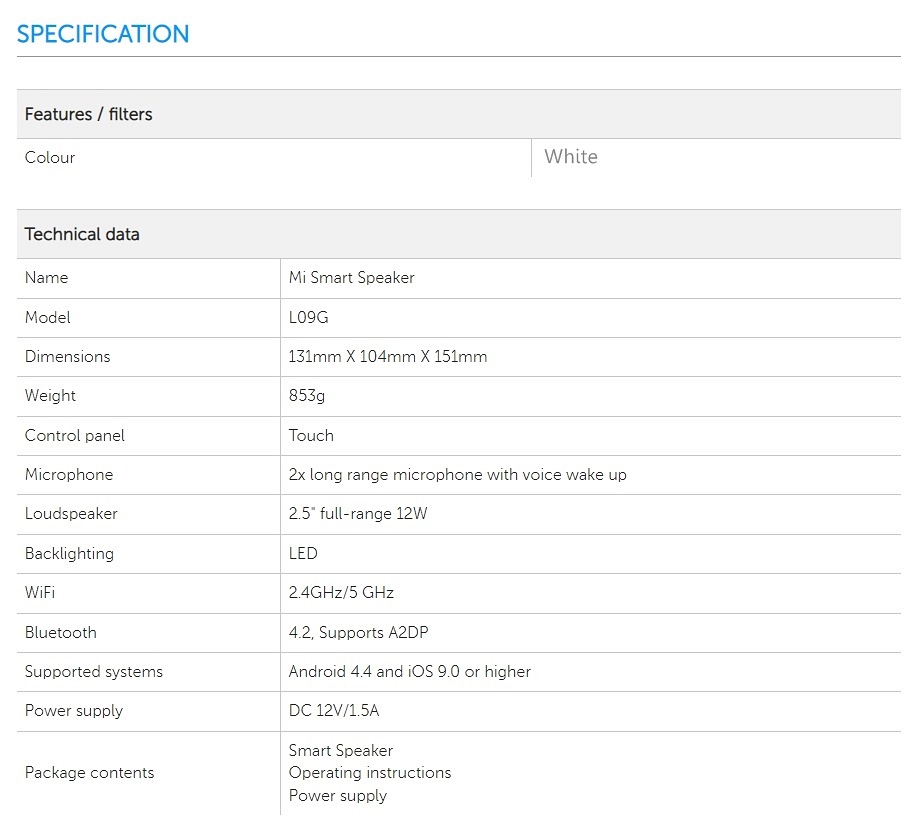The image size is (918, 837).
Task: Click the Features / filters section header
Action: pyautogui.click(x=89, y=114)
